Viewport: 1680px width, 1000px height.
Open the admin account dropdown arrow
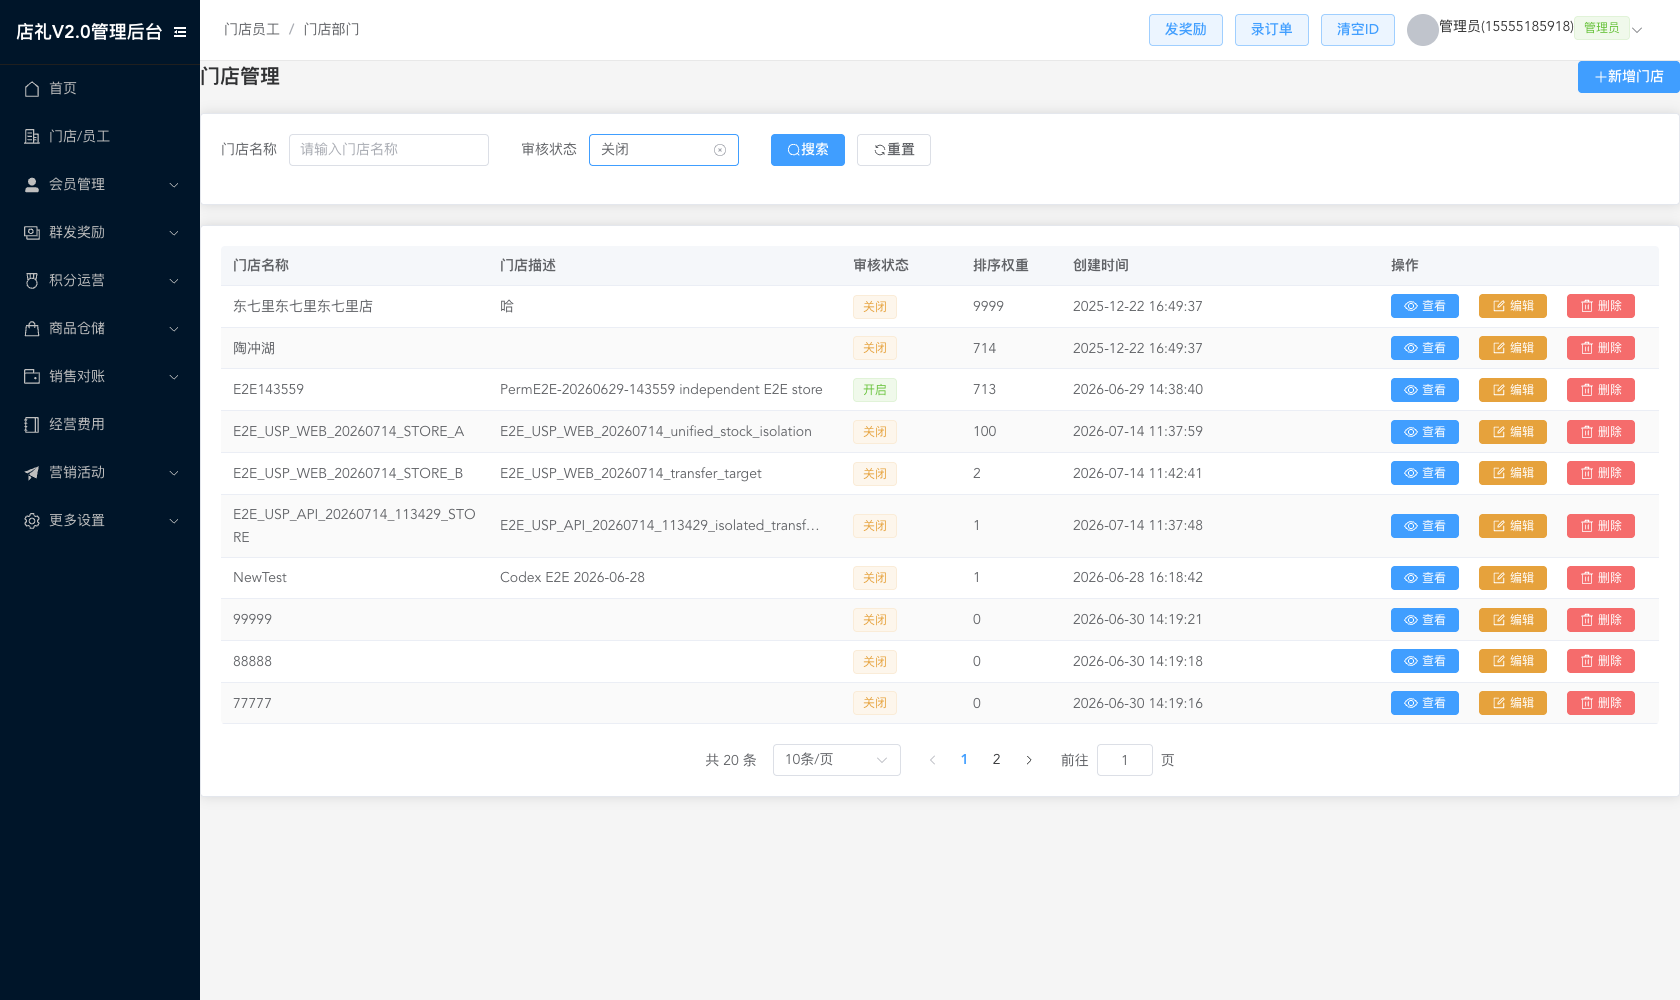click(1637, 30)
